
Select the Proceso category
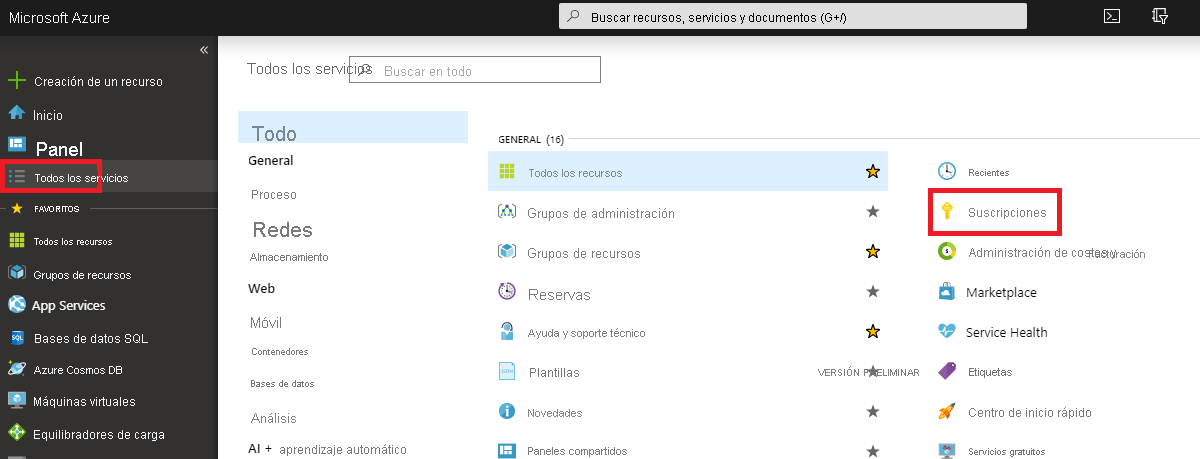(x=274, y=194)
